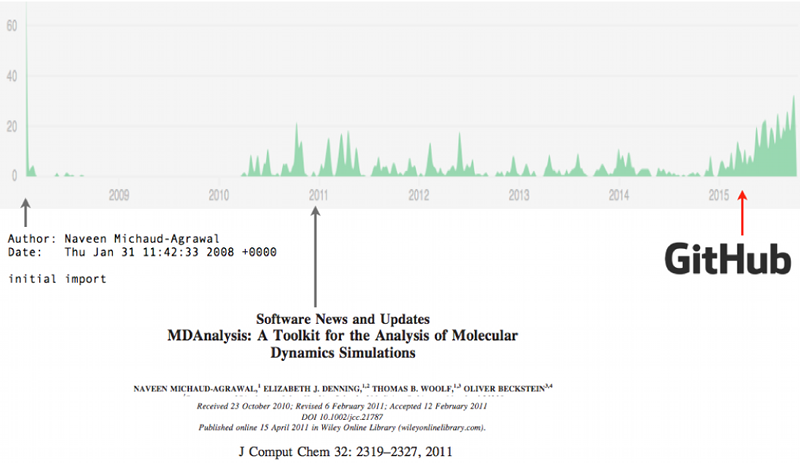Click the 2010 year label on chart axis

[219, 195]
